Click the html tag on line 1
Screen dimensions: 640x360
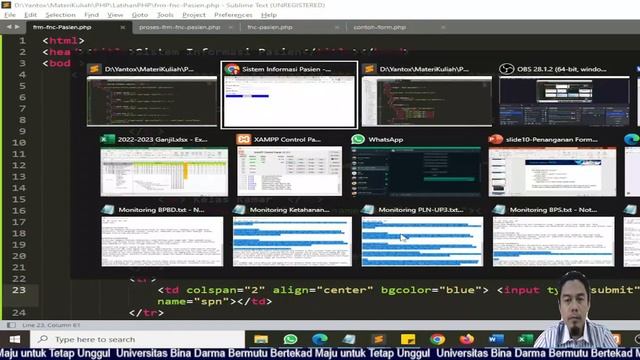pos(63,41)
